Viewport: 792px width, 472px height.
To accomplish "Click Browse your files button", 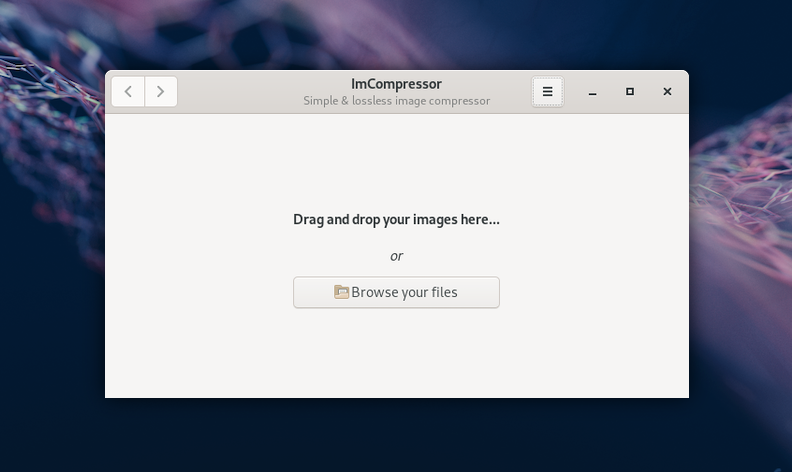I will tap(397, 292).
